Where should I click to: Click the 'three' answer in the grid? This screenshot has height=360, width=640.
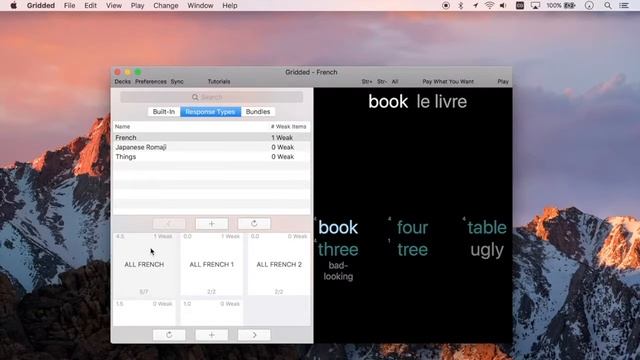(338, 249)
